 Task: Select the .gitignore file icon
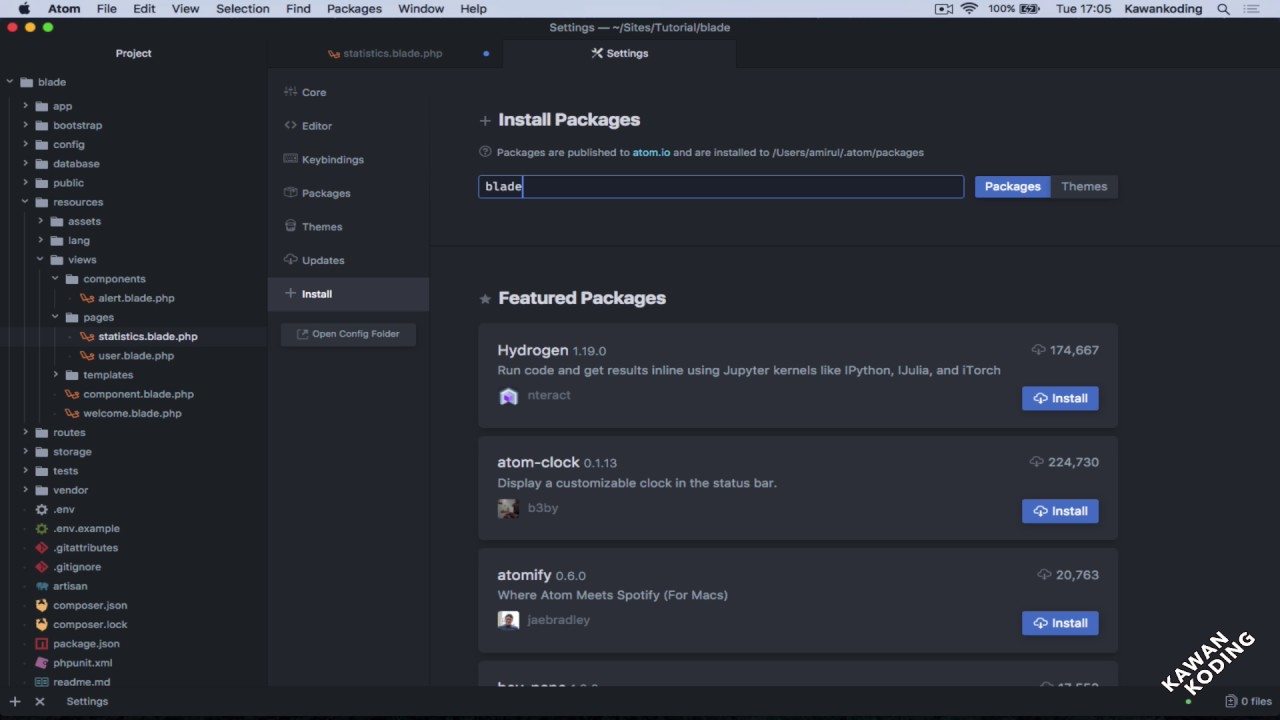[41, 567]
